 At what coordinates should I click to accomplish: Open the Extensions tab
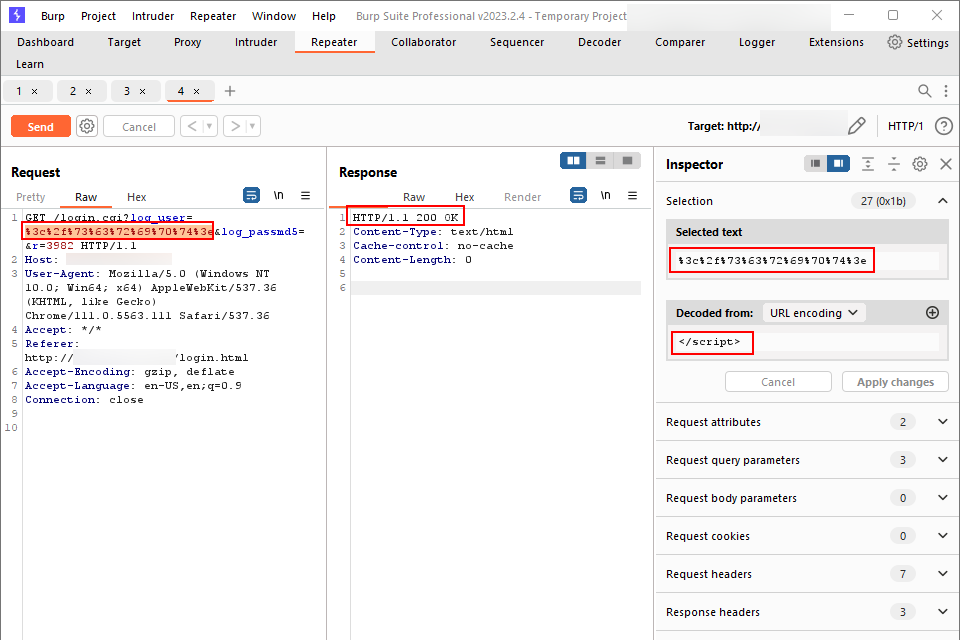click(x=836, y=42)
